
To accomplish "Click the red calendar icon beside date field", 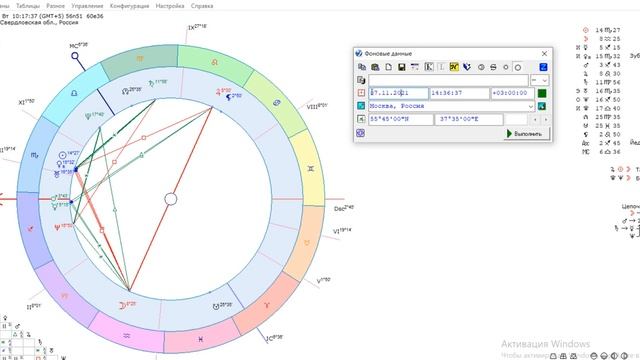I will point(361,93).
